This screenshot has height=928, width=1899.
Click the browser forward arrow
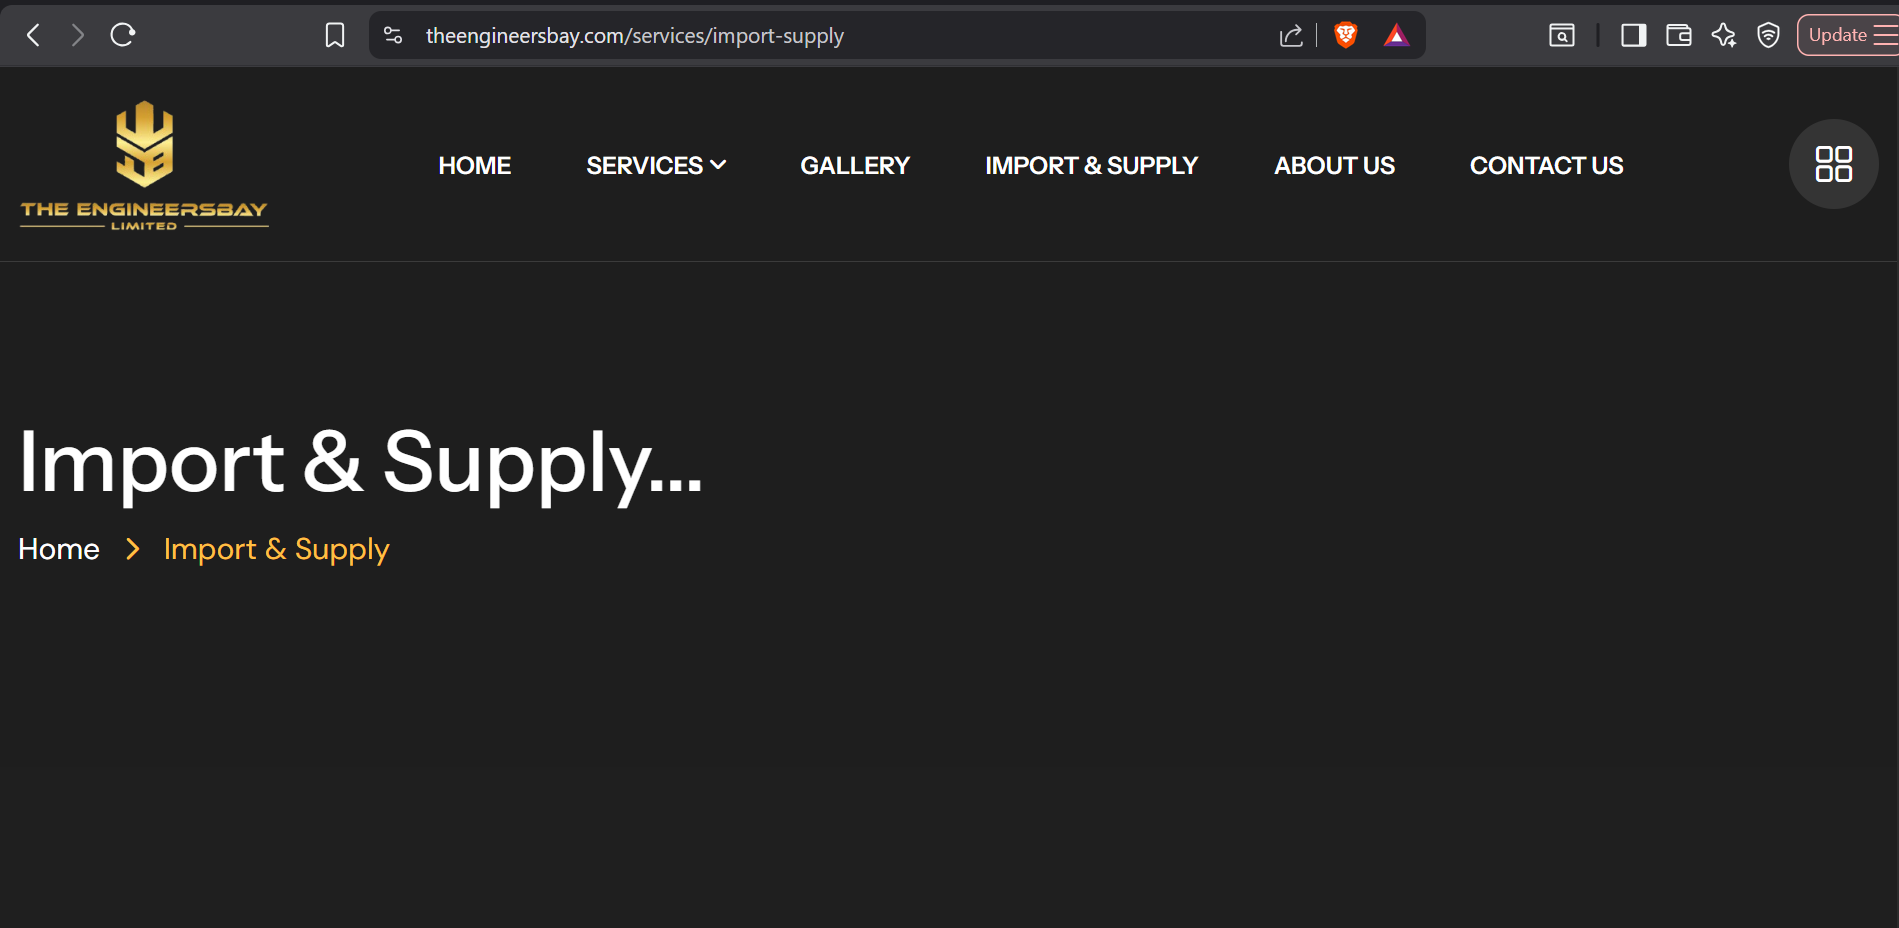pos(77,36)
